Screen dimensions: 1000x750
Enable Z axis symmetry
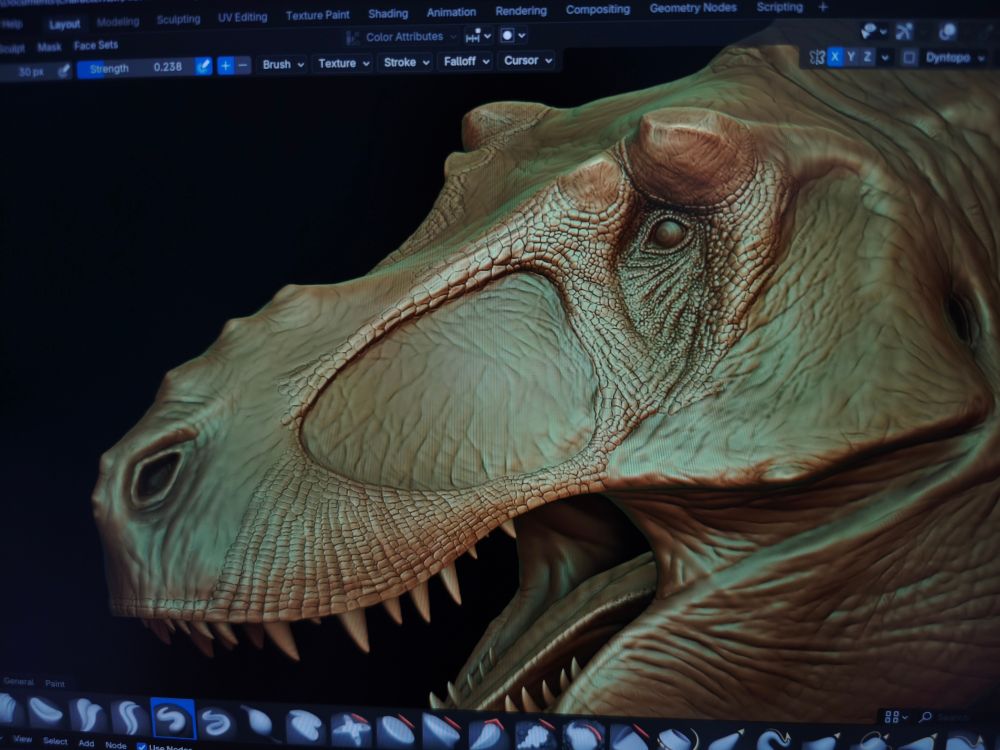[867, 57]
